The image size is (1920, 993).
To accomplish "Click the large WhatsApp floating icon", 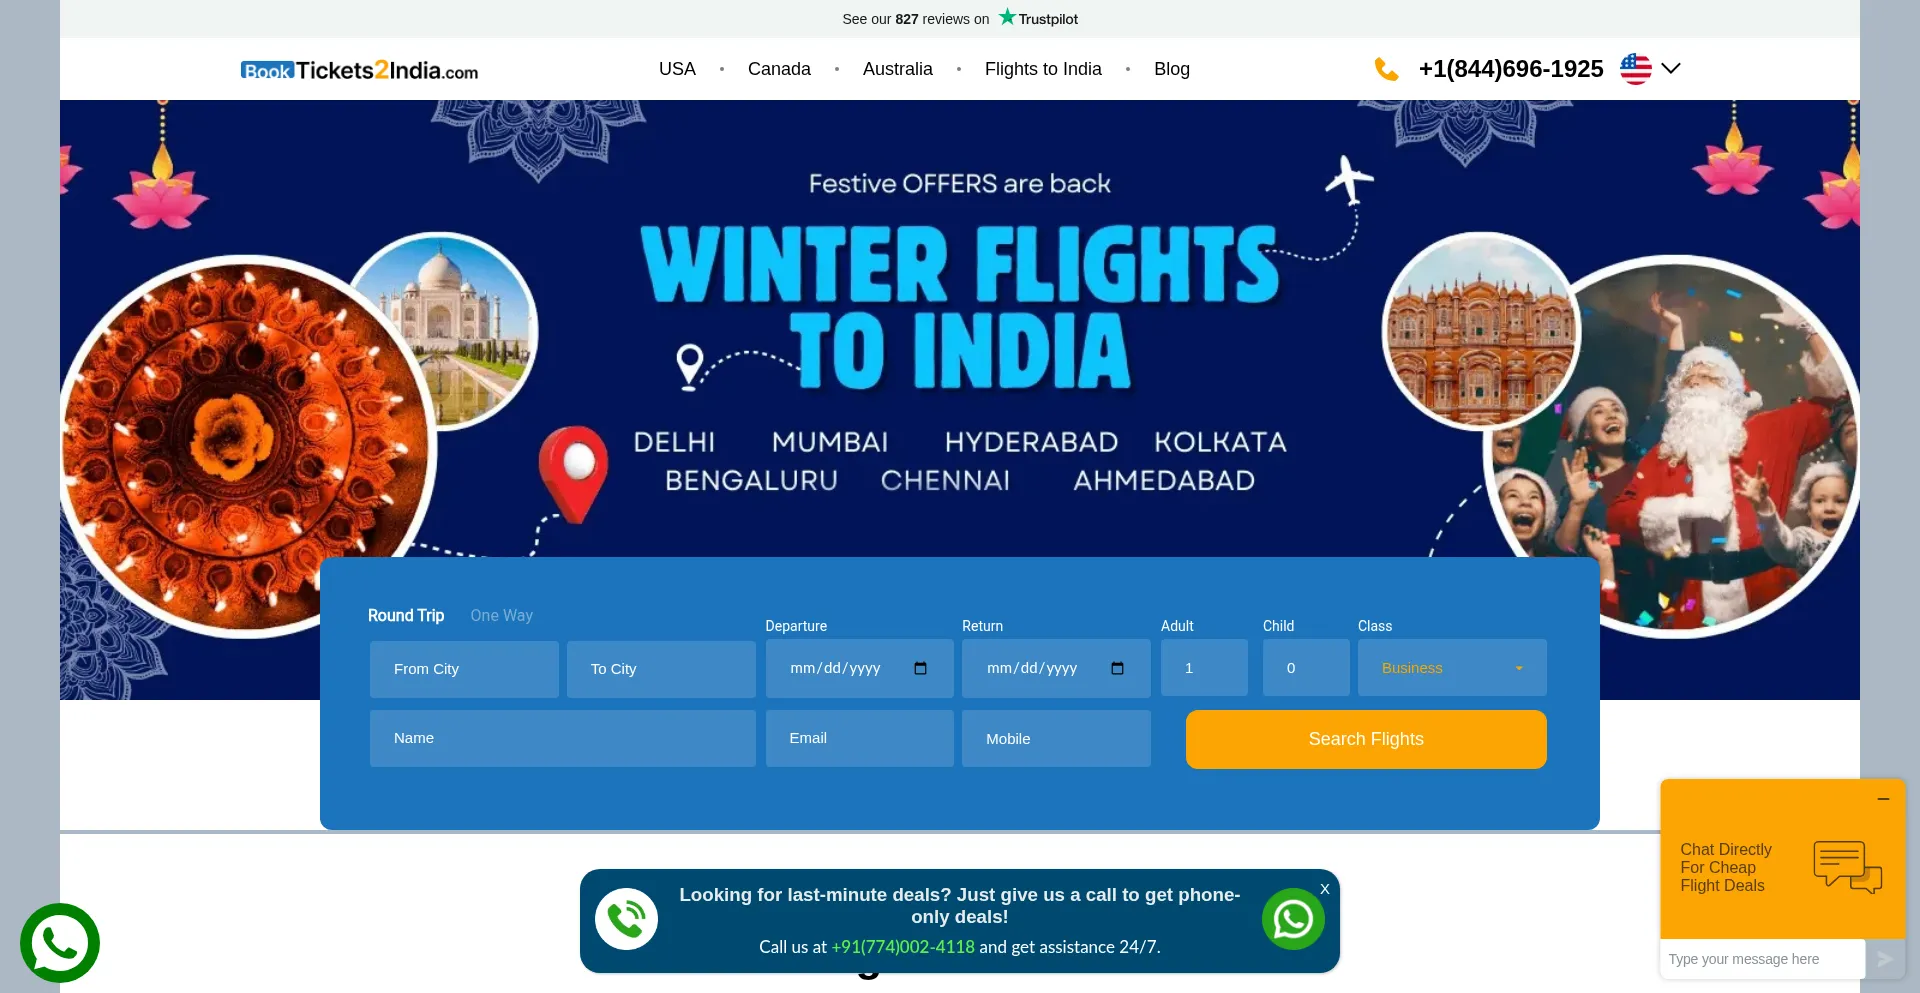I will 60,943.
